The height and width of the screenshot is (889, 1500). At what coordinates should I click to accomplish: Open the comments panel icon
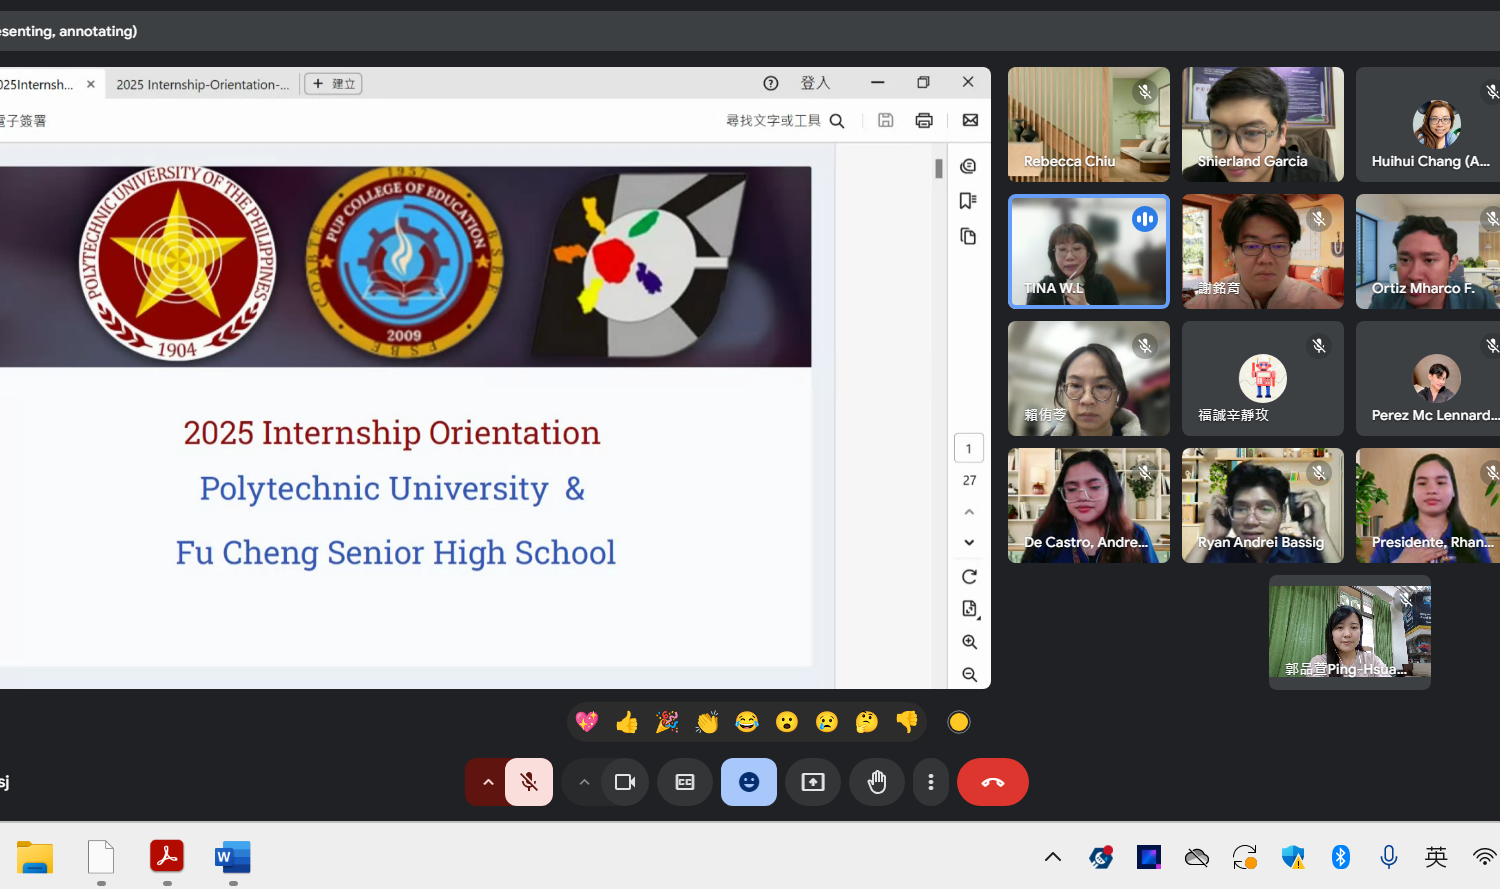(x=968, y=166)
